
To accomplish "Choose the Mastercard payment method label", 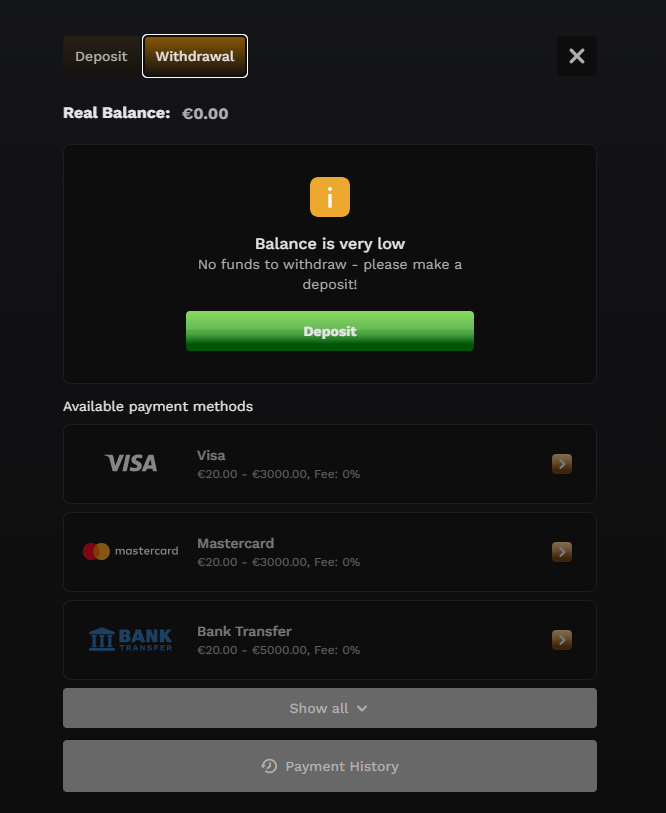I will [x=235, y=543].
